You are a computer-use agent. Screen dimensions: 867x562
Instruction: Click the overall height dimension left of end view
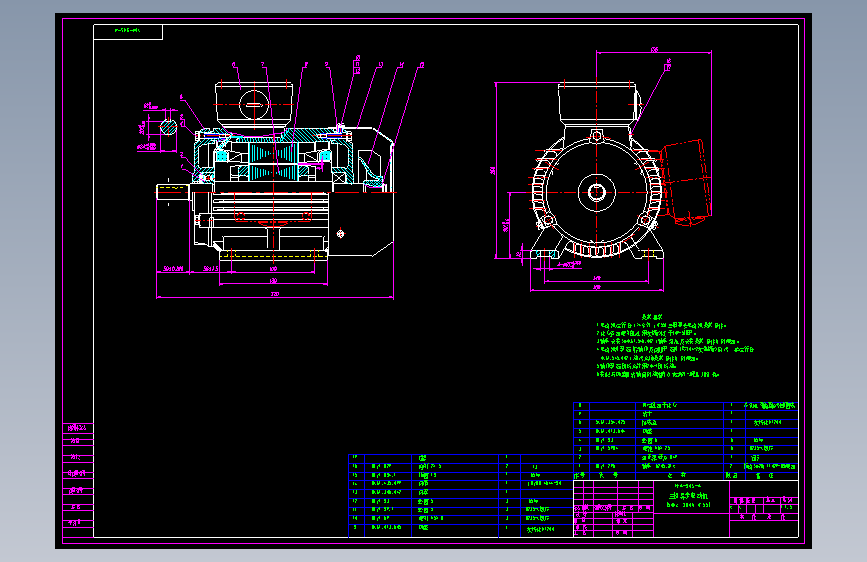click(493, 170)
